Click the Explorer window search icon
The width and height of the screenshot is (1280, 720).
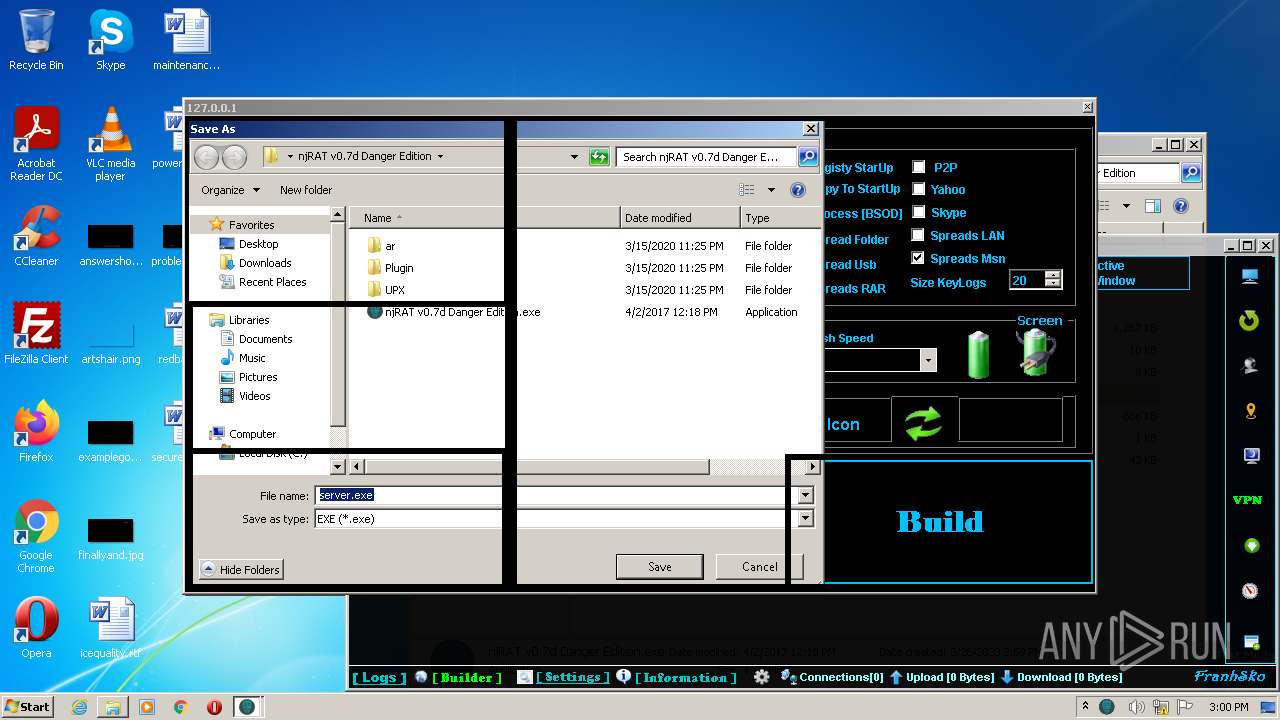coord(1191,173)
